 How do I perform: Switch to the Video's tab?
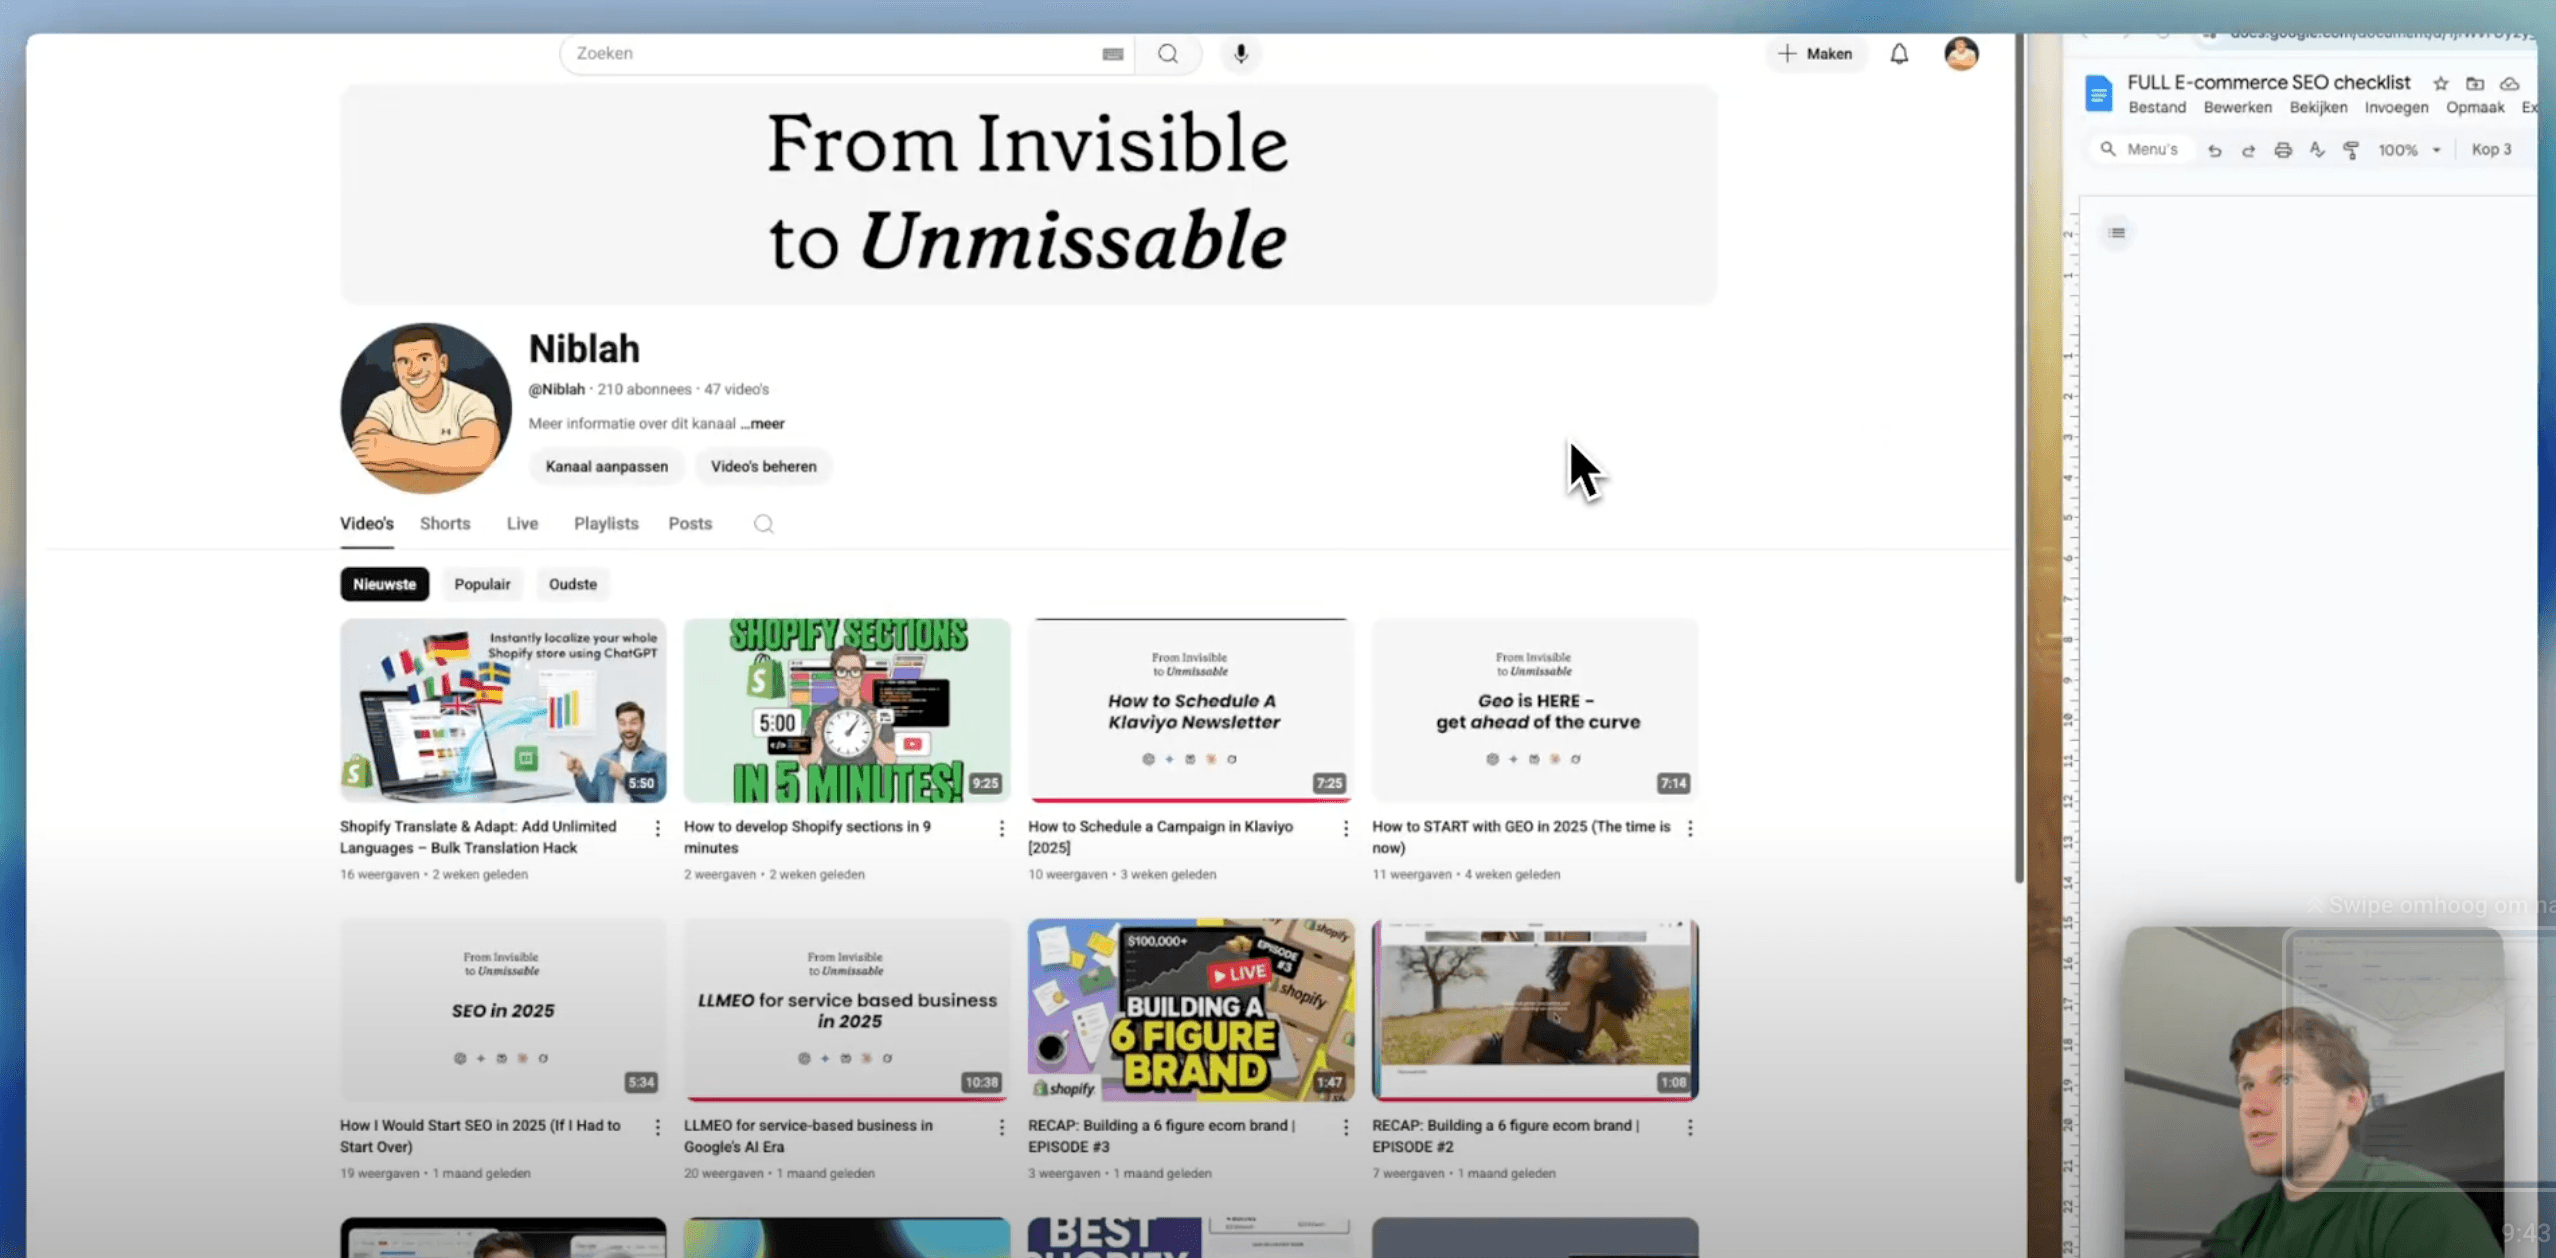366,524
